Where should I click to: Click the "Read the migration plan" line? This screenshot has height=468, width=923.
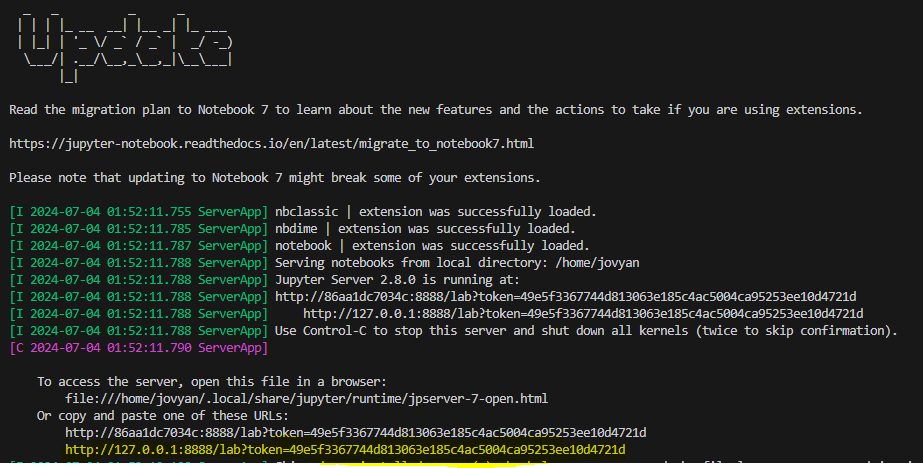pos(435,109)
